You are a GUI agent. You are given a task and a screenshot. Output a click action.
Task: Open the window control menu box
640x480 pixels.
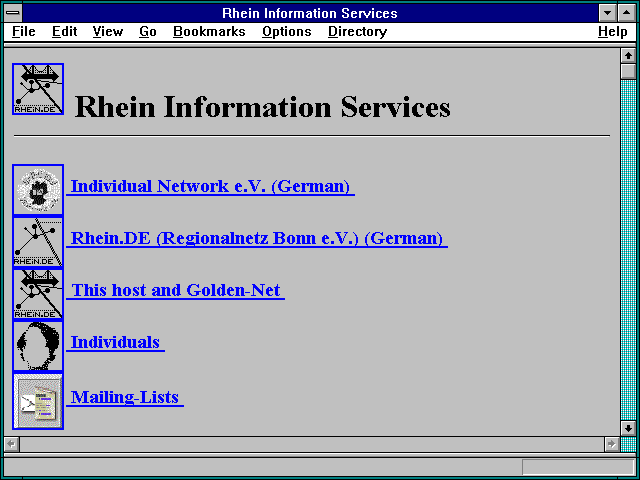pos(13,13)
